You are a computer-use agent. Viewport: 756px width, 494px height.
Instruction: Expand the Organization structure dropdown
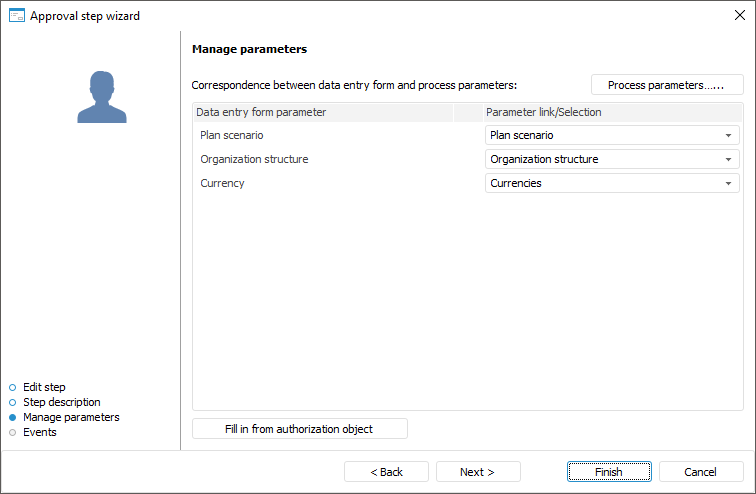click(729, 159)
